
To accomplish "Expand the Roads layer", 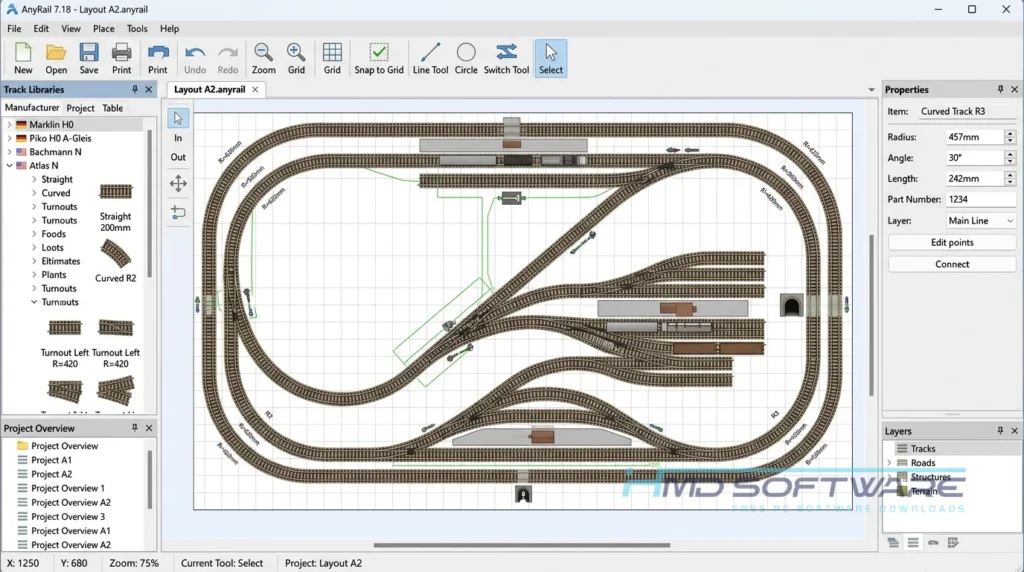I will (889, 463).
